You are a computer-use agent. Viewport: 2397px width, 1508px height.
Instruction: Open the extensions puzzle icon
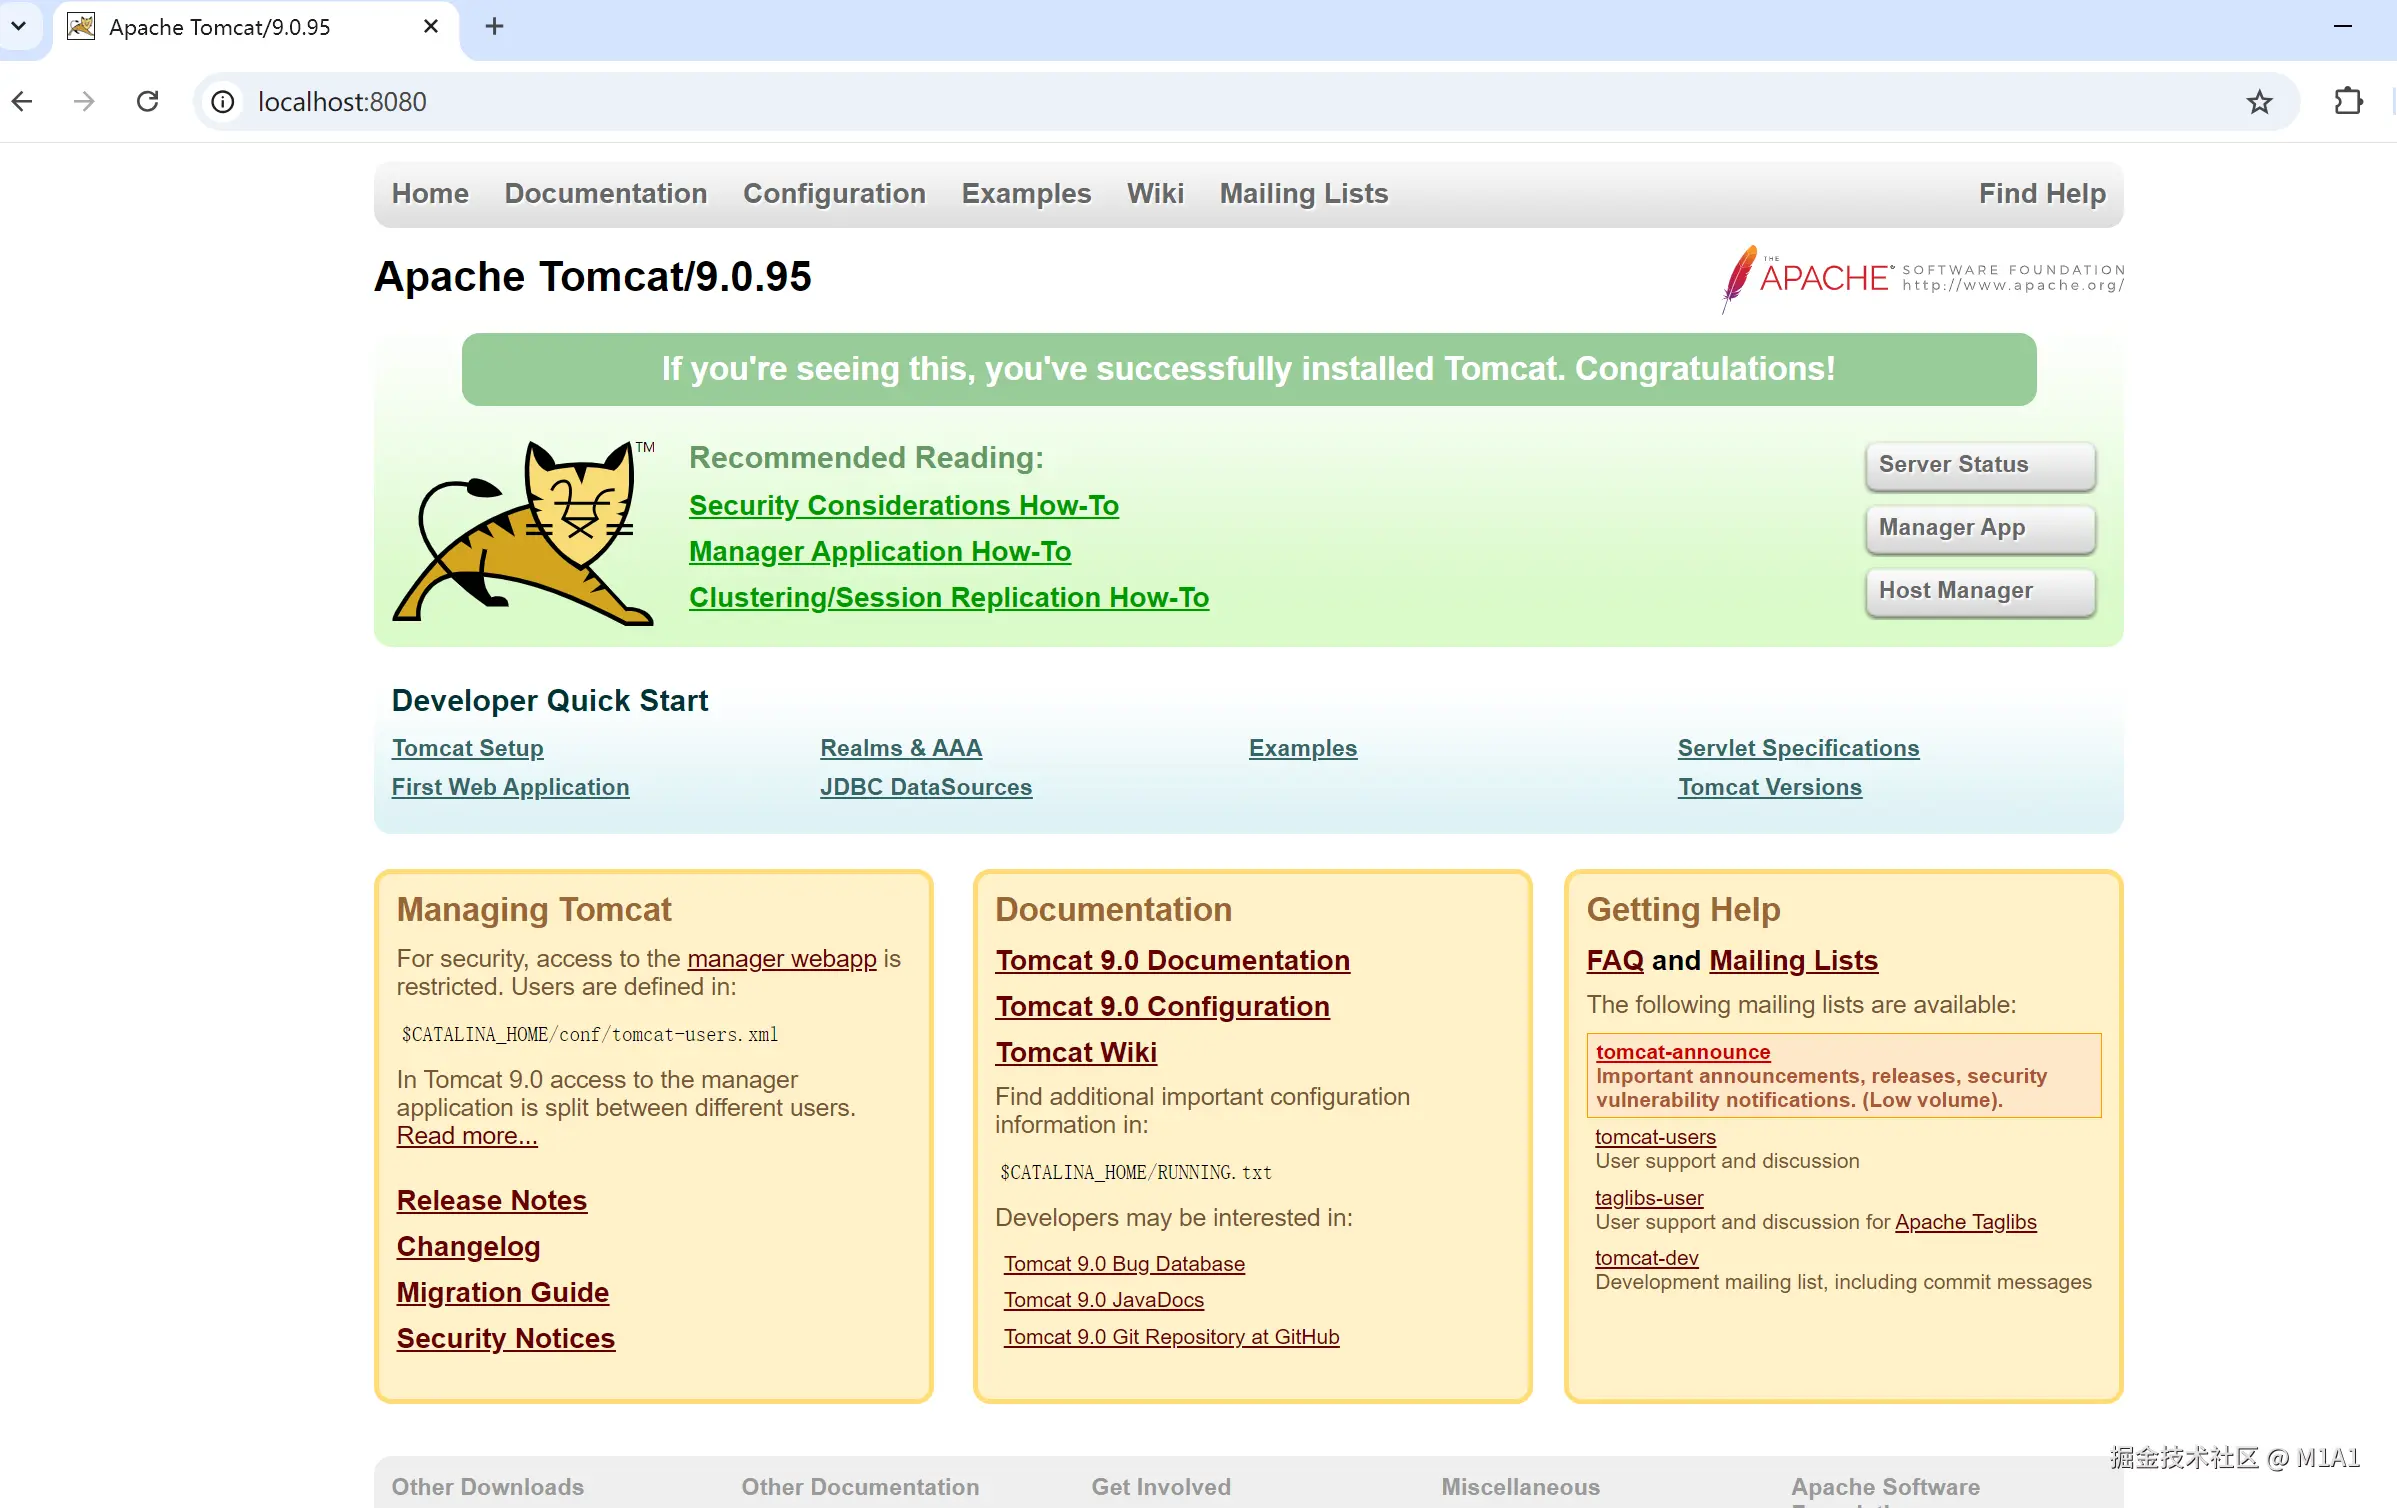2347,101
